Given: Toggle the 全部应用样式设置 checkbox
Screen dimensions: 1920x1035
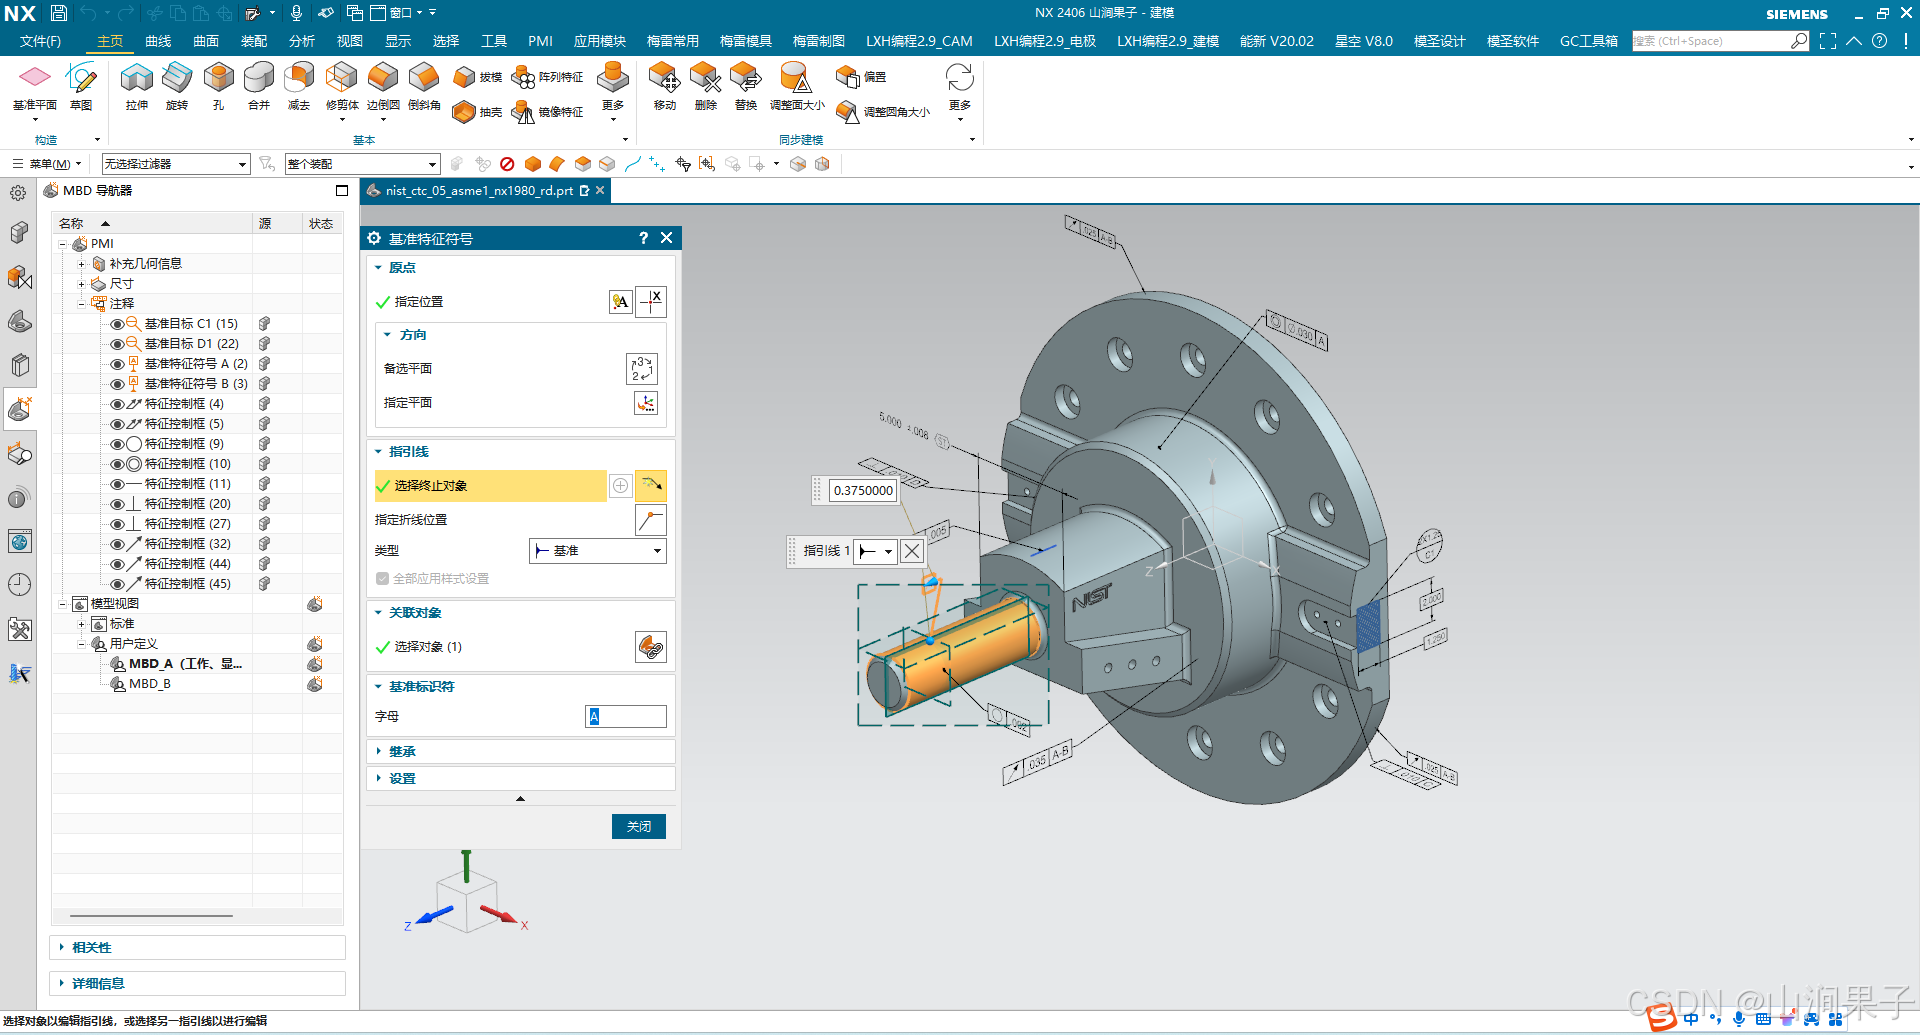Looking at the screenshot, I should point(382,579).
